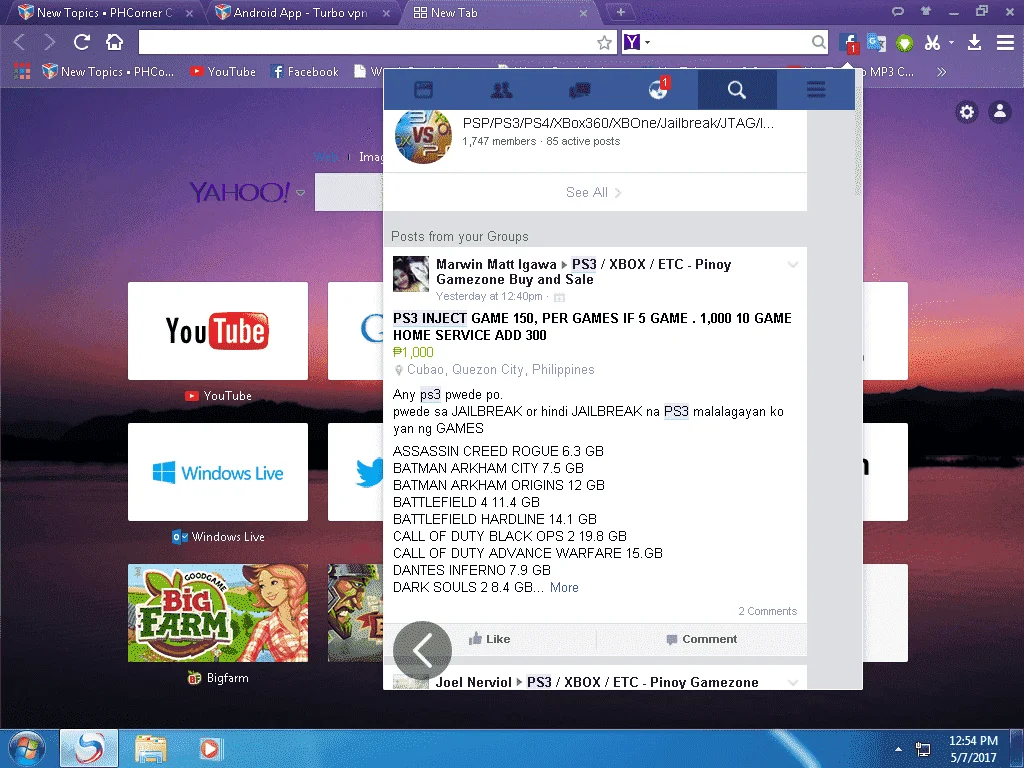
Task: Expand options for Marwin Matt Igawa post
Action: 793,264
